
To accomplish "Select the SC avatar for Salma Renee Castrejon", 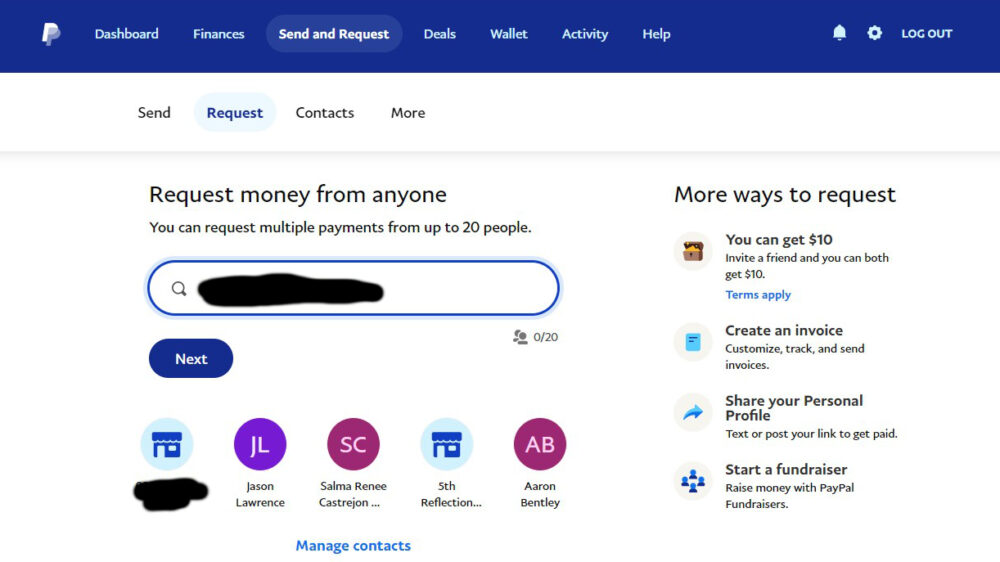I will [353, 445].
